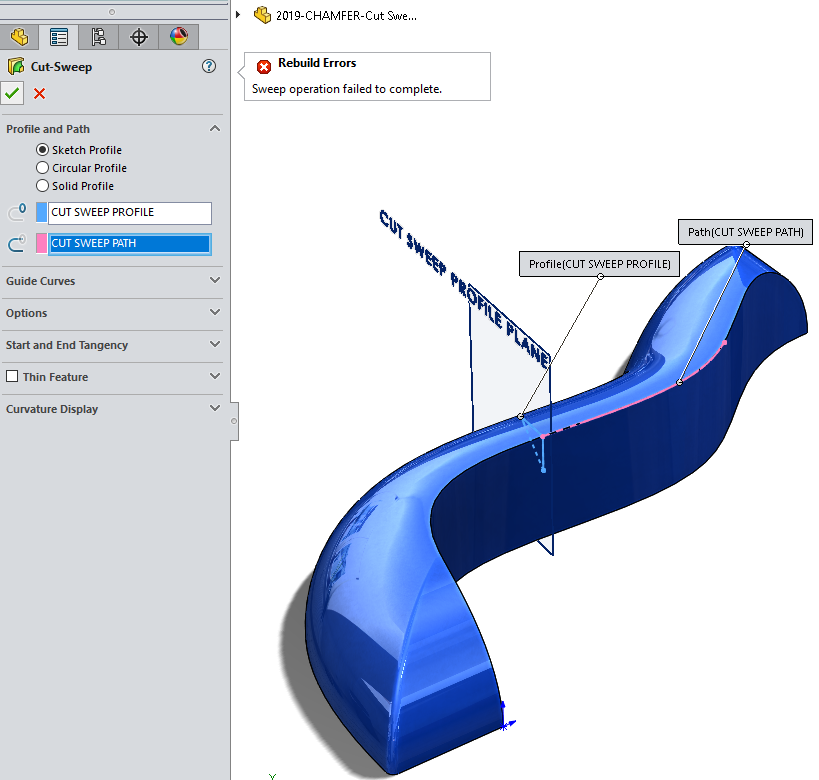
Task: Select the CUT SWEEP PATH field
Action: click(x=130, y=244)
